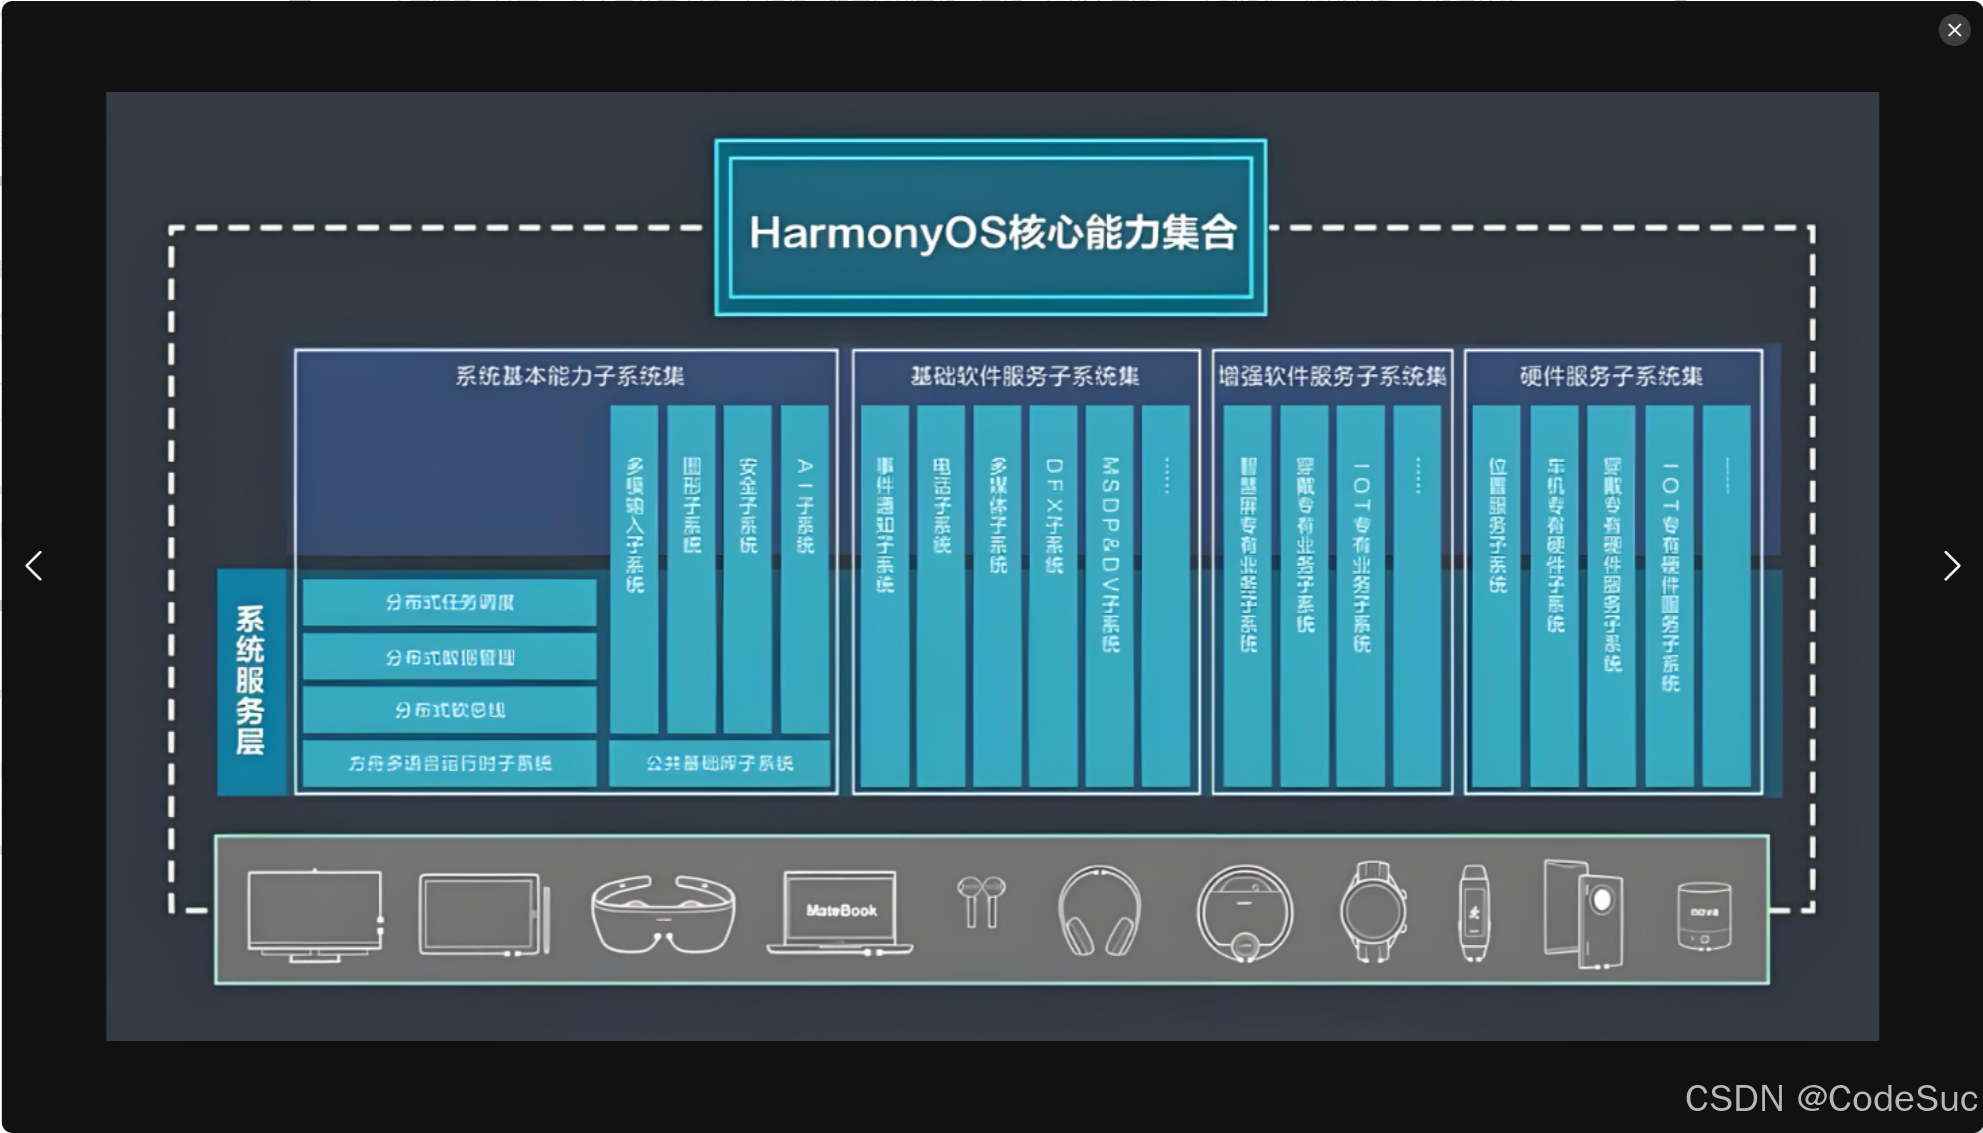Select the smartwatch icon

point(1375,912)
